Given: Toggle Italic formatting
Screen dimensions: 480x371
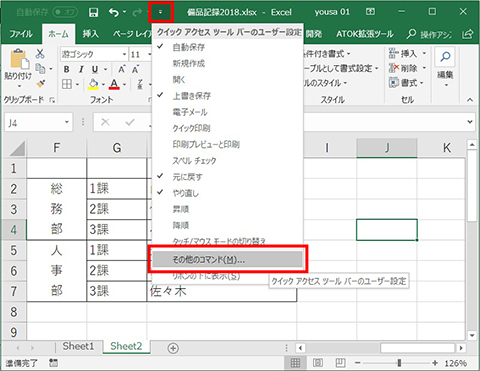Looking at the screenshot, I should (81, 69).
